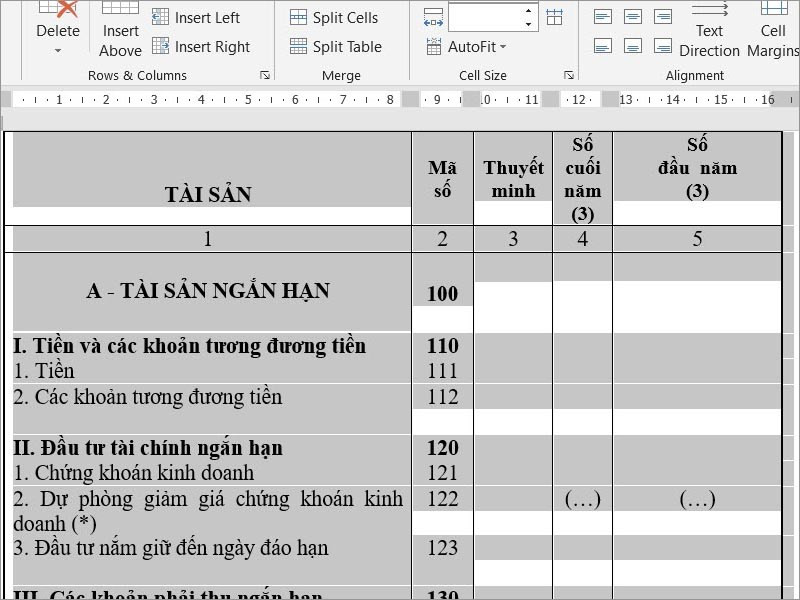Select the Split Cells icon
This screenshot has width=800, height=600.
pyautogui.click(x=298, y=17)
